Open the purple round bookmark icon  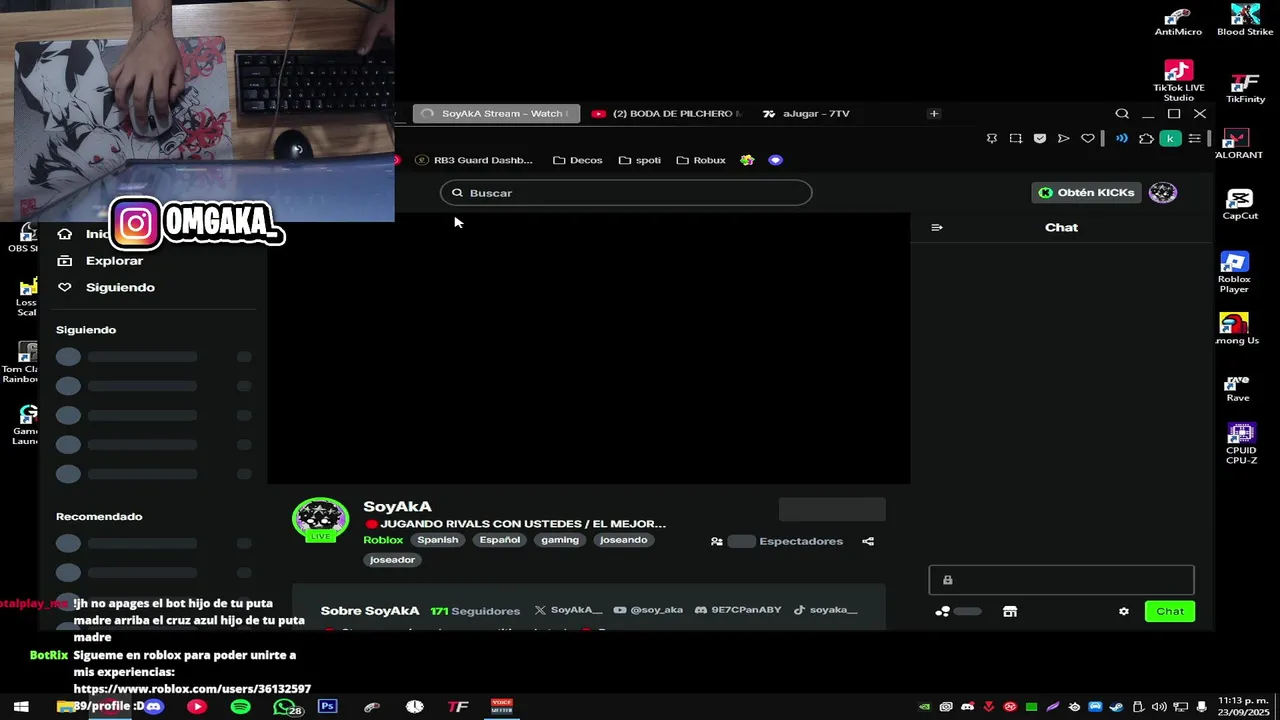[775, 160]
